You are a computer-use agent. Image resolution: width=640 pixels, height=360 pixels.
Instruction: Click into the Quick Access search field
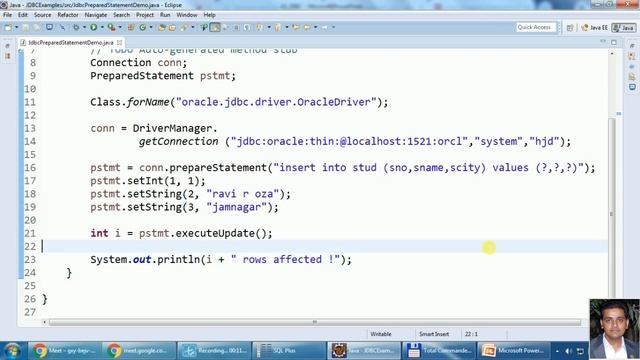coord(535,27)
